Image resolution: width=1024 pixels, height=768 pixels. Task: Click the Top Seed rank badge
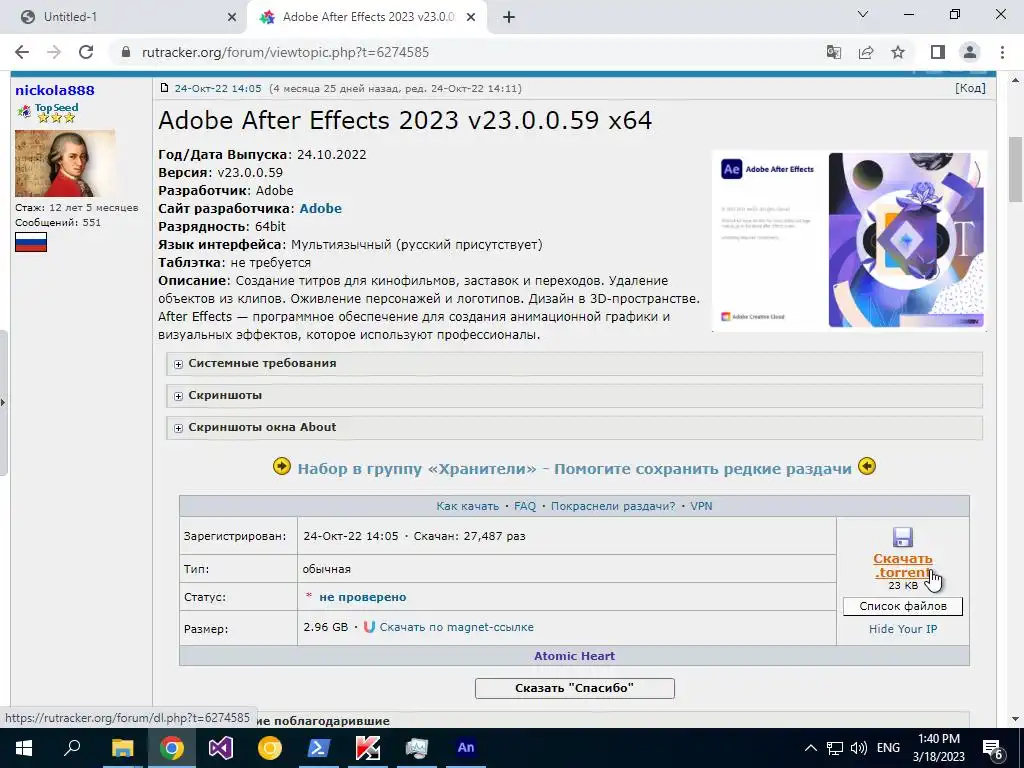pos(49,112)
